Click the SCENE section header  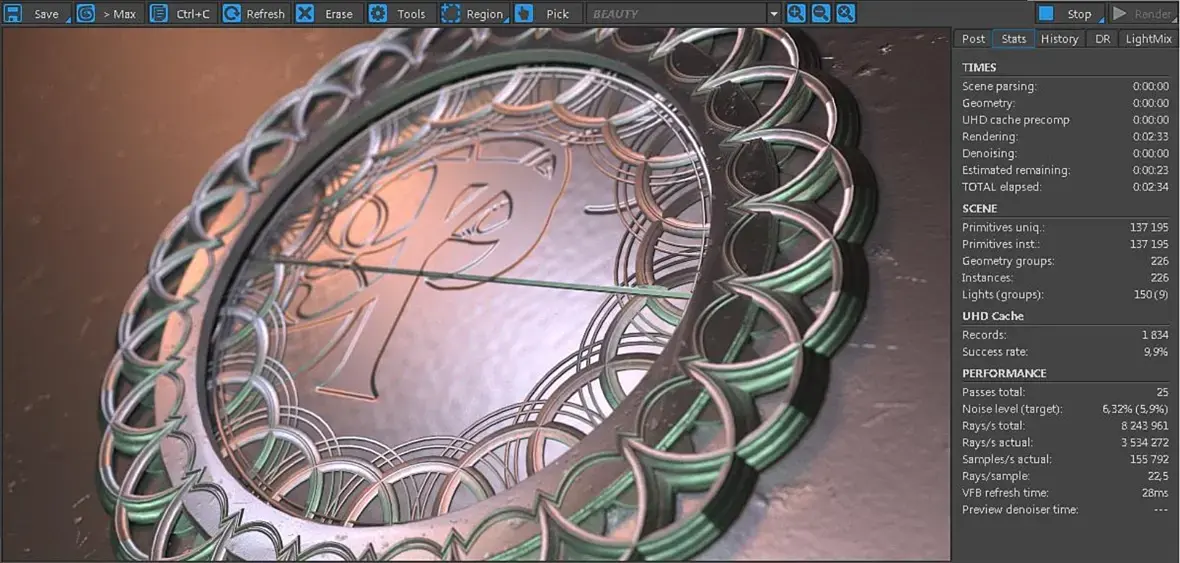pyautogui.click(x=979, y=208)
